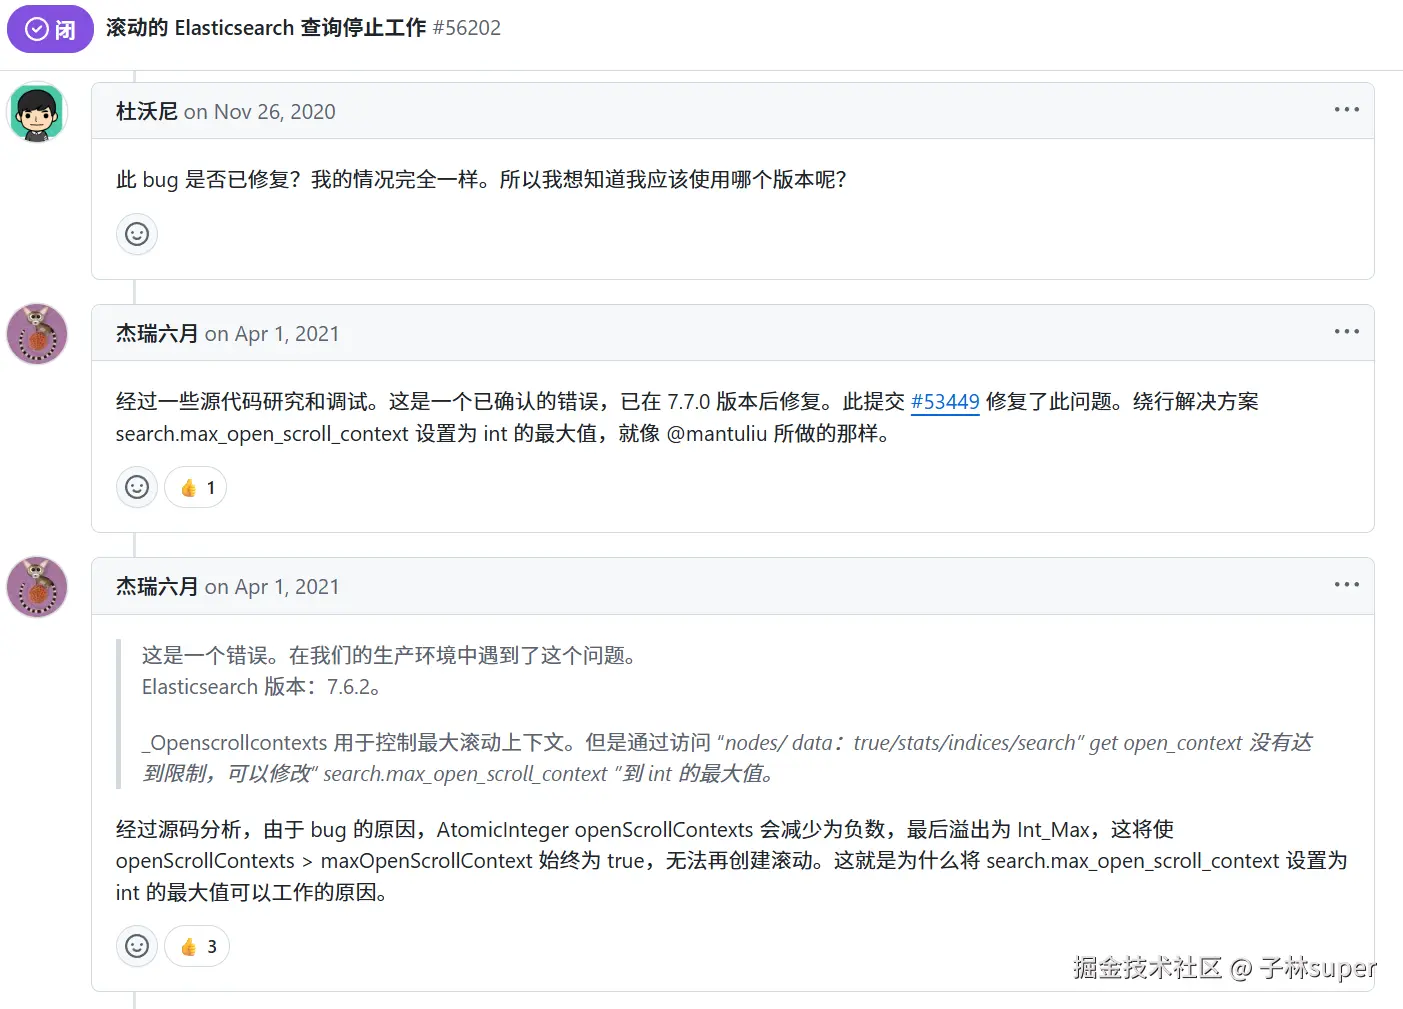
Task: Click issue number #56202 in title
Action: (x=467, y=28)
